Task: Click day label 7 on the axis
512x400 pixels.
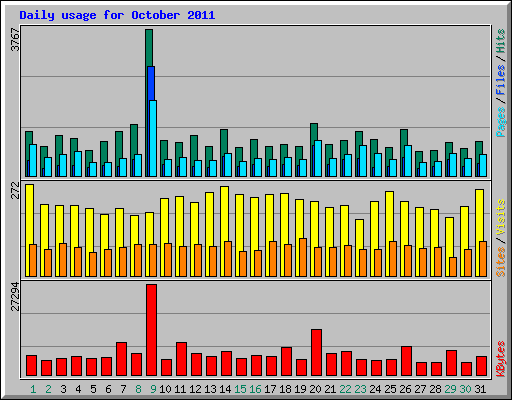Action: [123, 389]
